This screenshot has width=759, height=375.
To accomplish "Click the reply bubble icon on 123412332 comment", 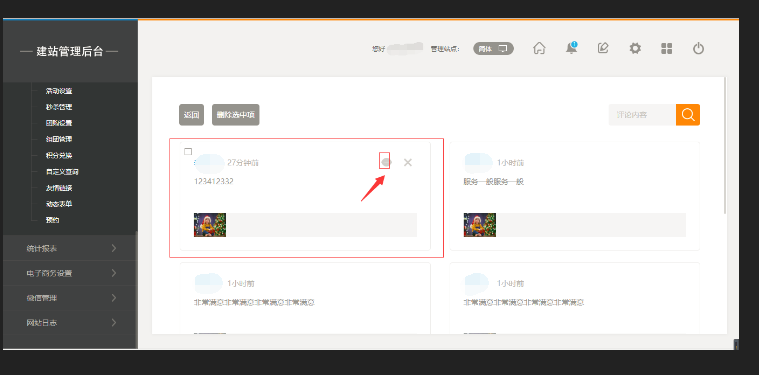I will (385, 162).
